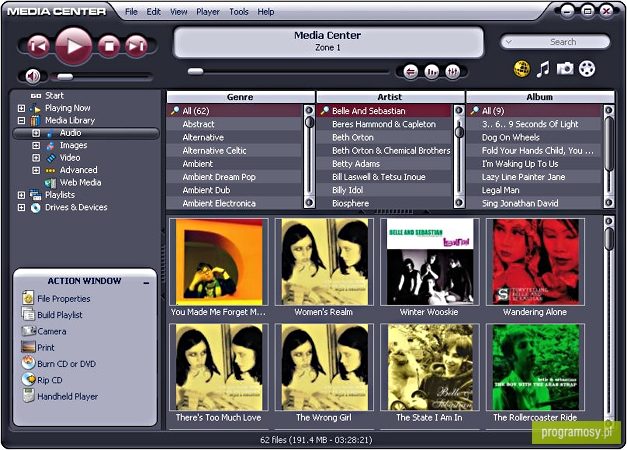Viewport: 627px width, 450px height.
Task: Switch to the film reel video view
Action: click(587, 69)
